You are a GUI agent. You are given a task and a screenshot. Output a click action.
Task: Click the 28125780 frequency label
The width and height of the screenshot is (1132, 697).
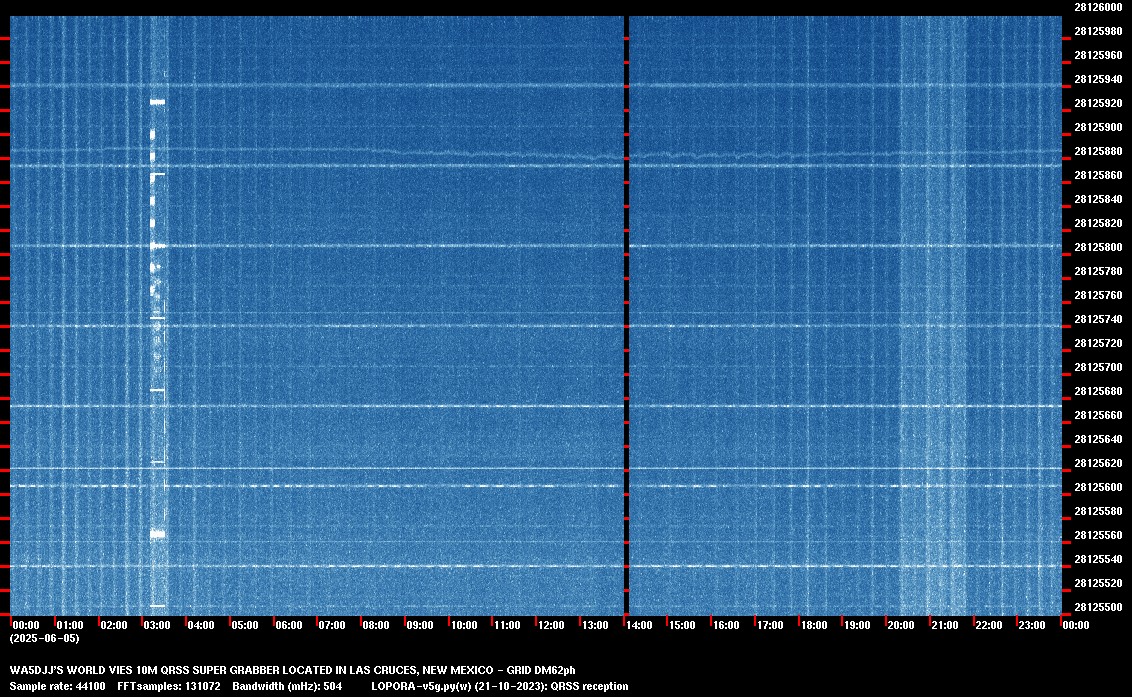tap(1098, 271)
